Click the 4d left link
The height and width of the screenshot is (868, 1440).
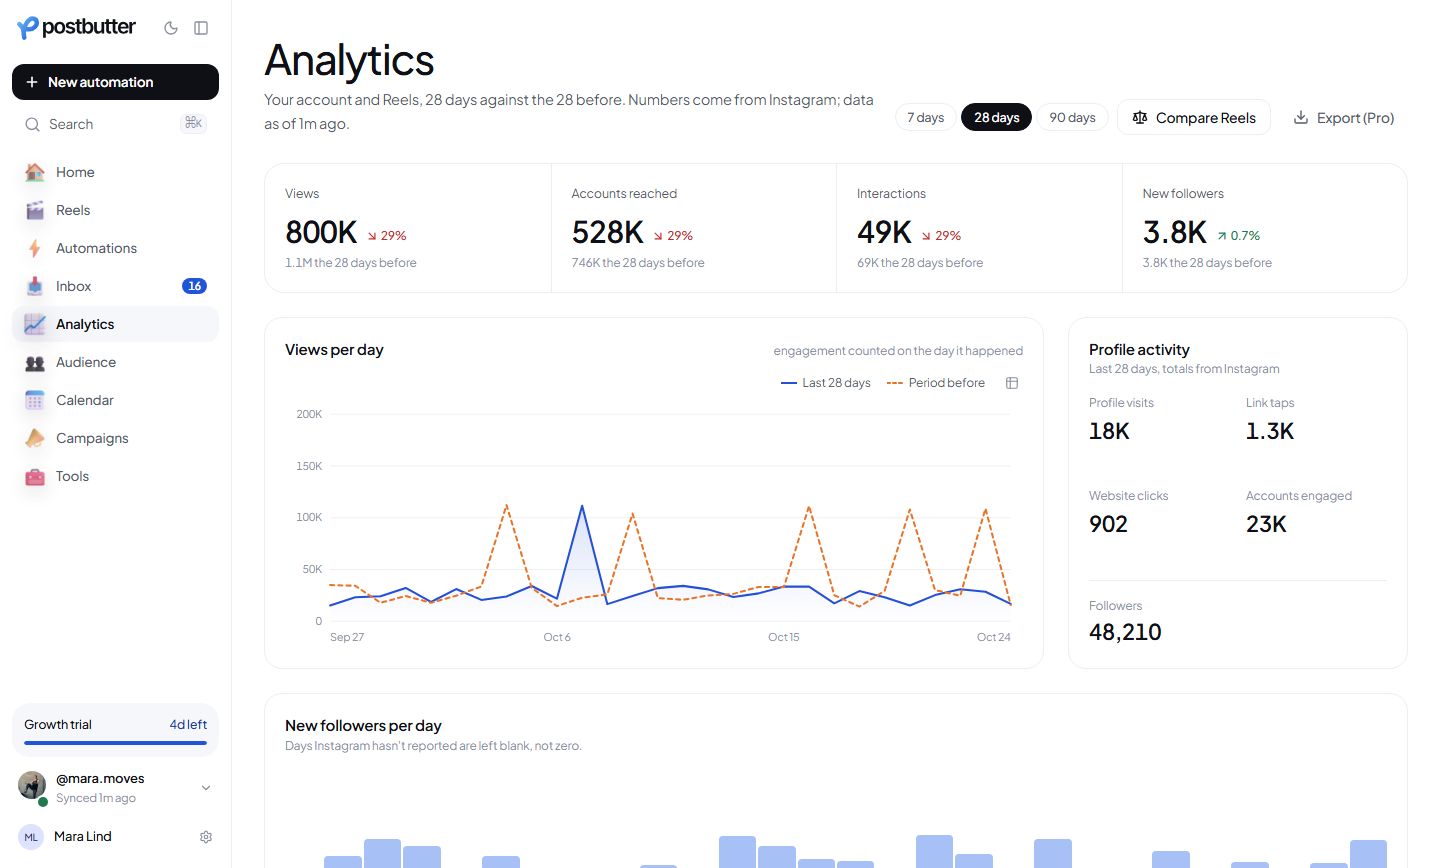(x=188, y=725)
